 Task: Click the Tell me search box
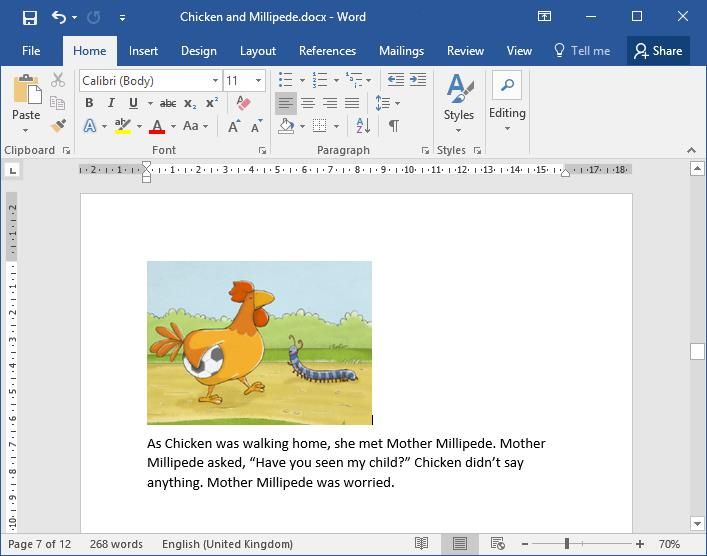click(x=582, y=51)
